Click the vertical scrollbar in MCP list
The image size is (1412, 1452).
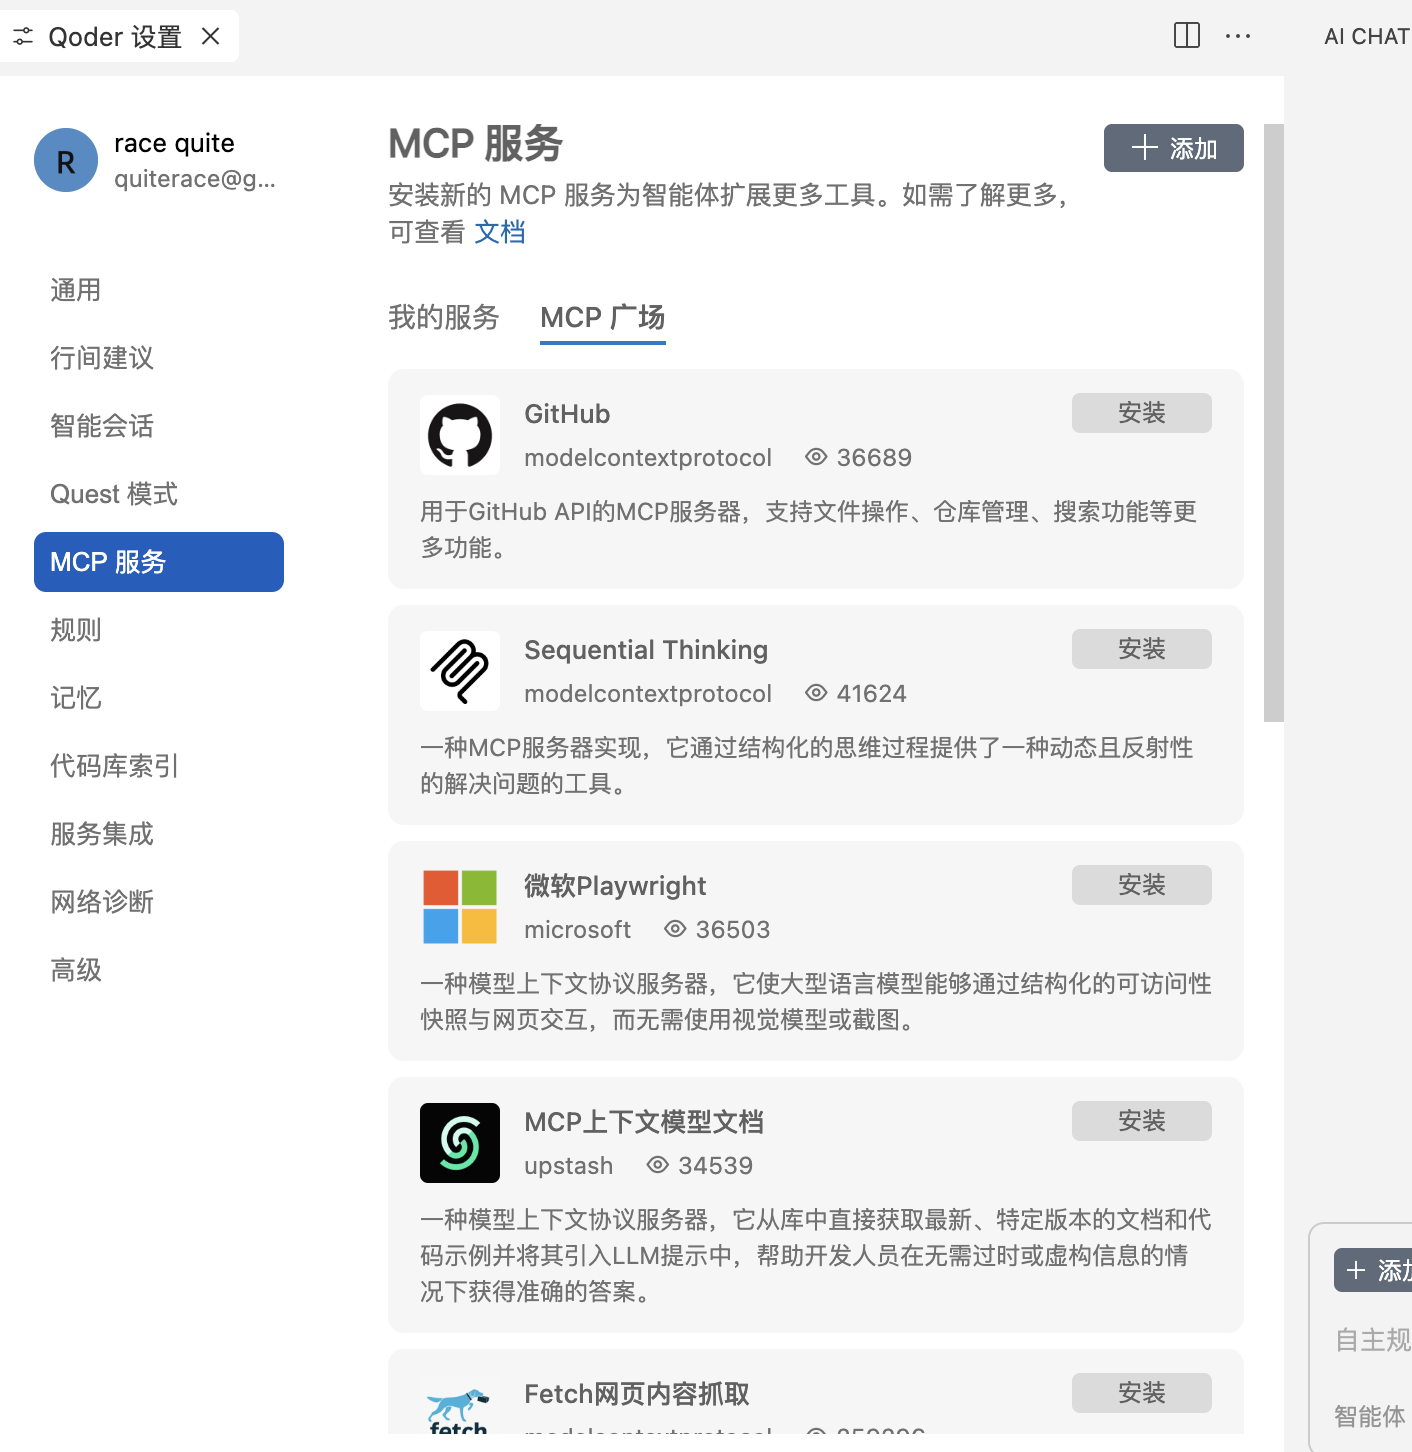click(x=1273, y=422)
